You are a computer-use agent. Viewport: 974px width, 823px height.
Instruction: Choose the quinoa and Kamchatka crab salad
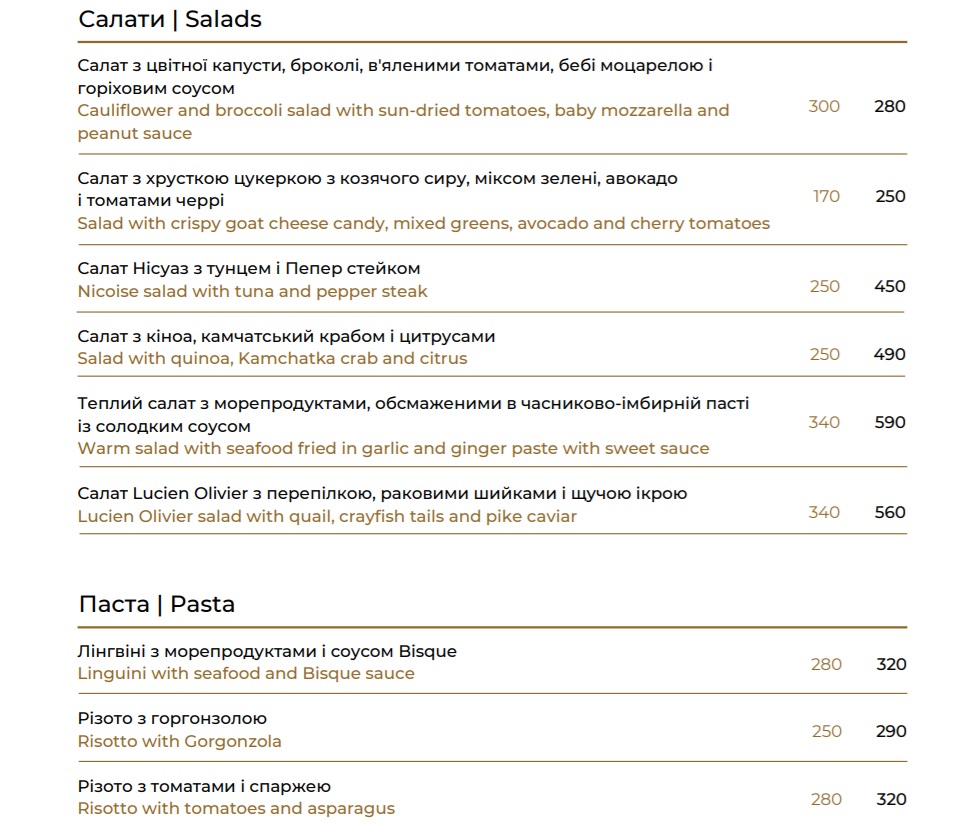[492, 347]
